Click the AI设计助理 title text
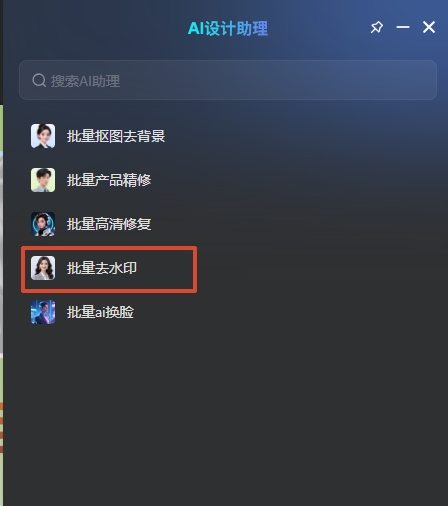448x506 pixels. (228, 28)
